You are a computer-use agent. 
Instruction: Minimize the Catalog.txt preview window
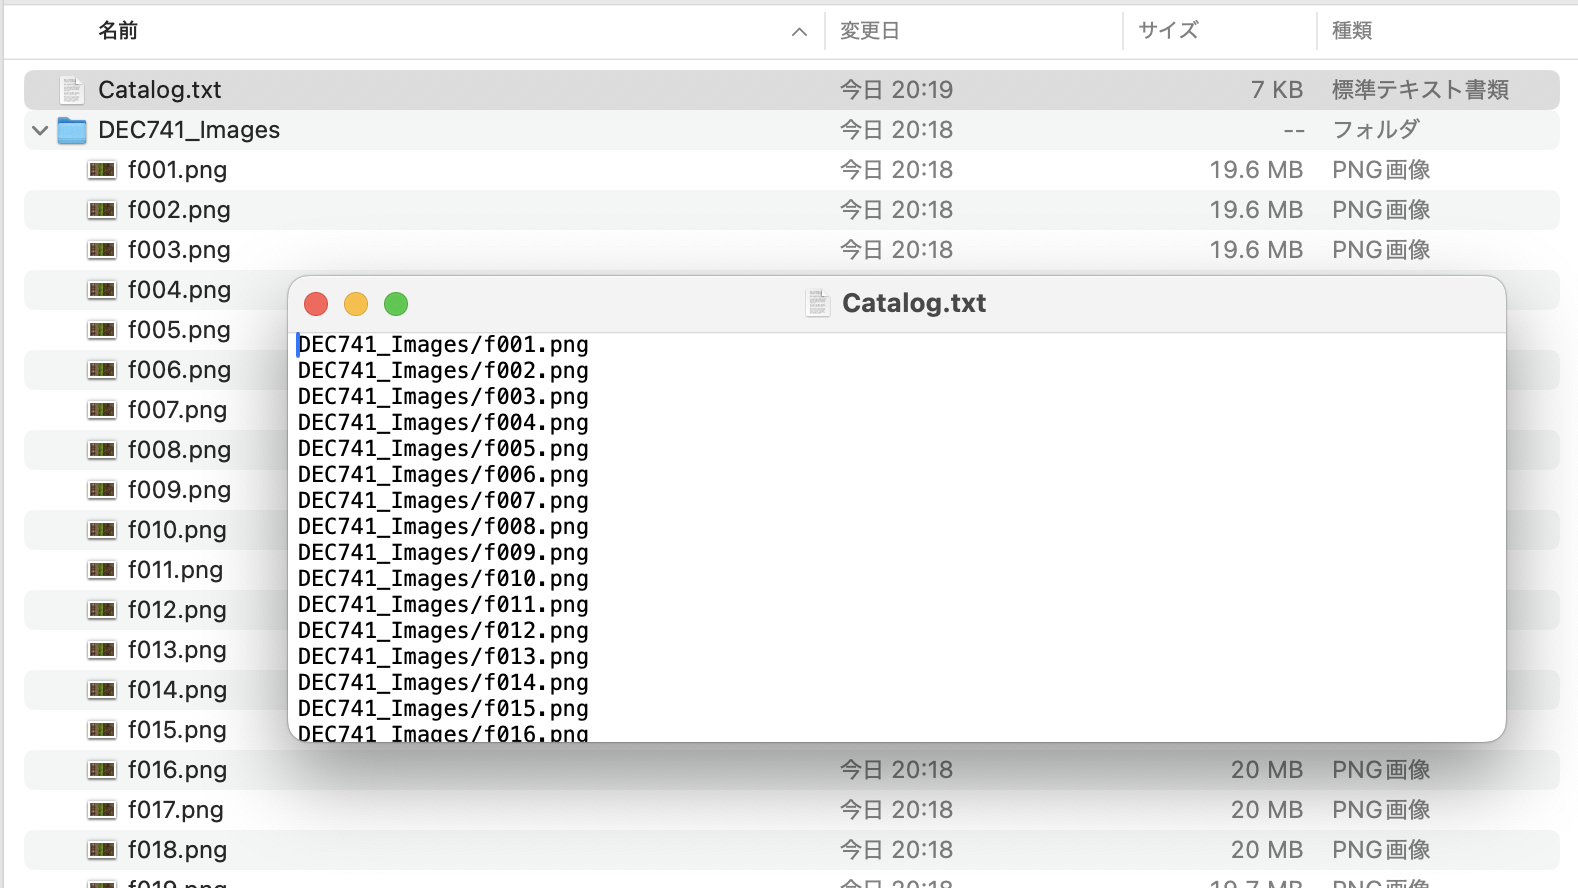tap(356, 304)
